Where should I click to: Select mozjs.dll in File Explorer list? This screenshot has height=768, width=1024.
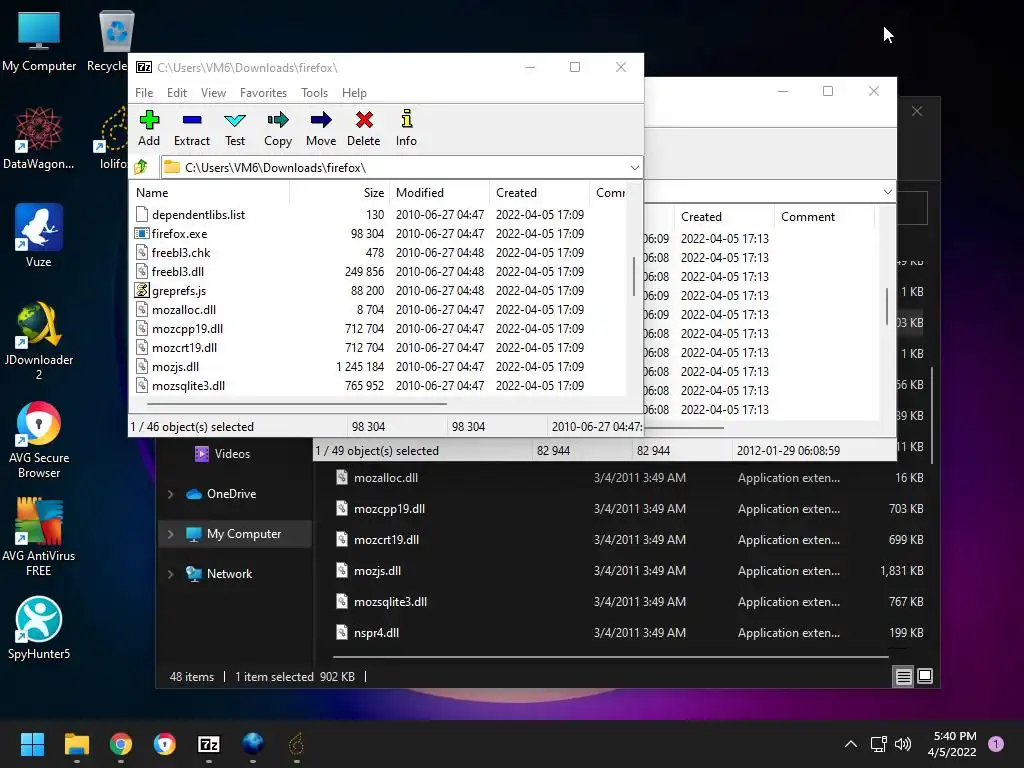coord(377,571)
